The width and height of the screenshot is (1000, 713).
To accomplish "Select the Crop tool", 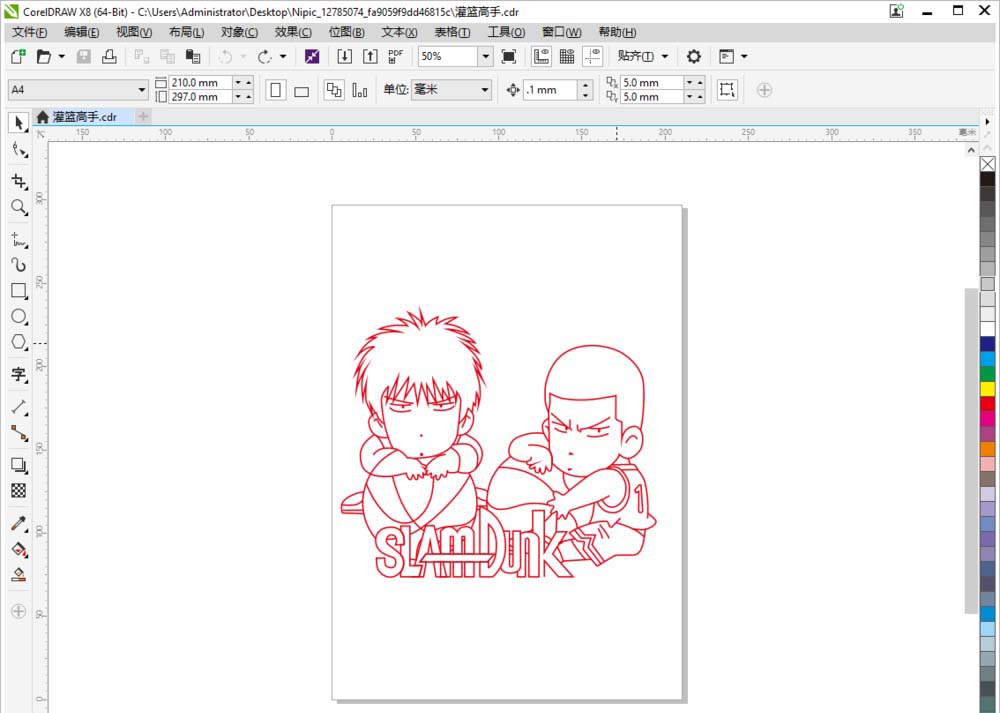I will (x=19, y=182).
